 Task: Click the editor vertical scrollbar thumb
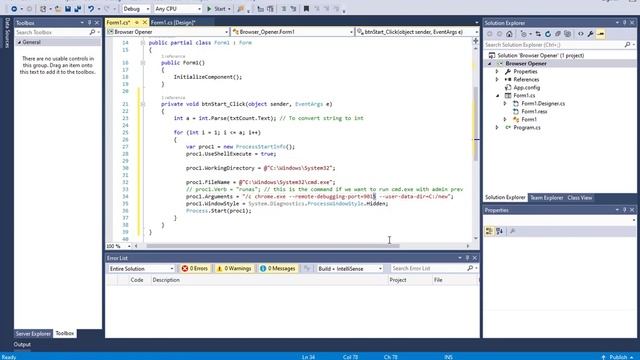(476, 124)
